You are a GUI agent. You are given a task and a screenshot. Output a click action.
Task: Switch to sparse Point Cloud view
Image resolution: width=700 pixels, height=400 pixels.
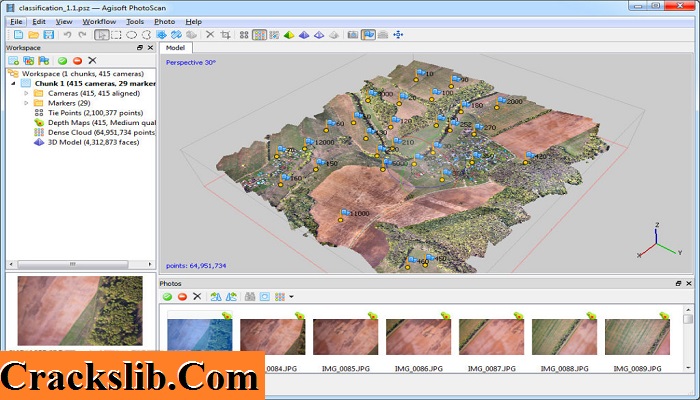coord(244,35)
